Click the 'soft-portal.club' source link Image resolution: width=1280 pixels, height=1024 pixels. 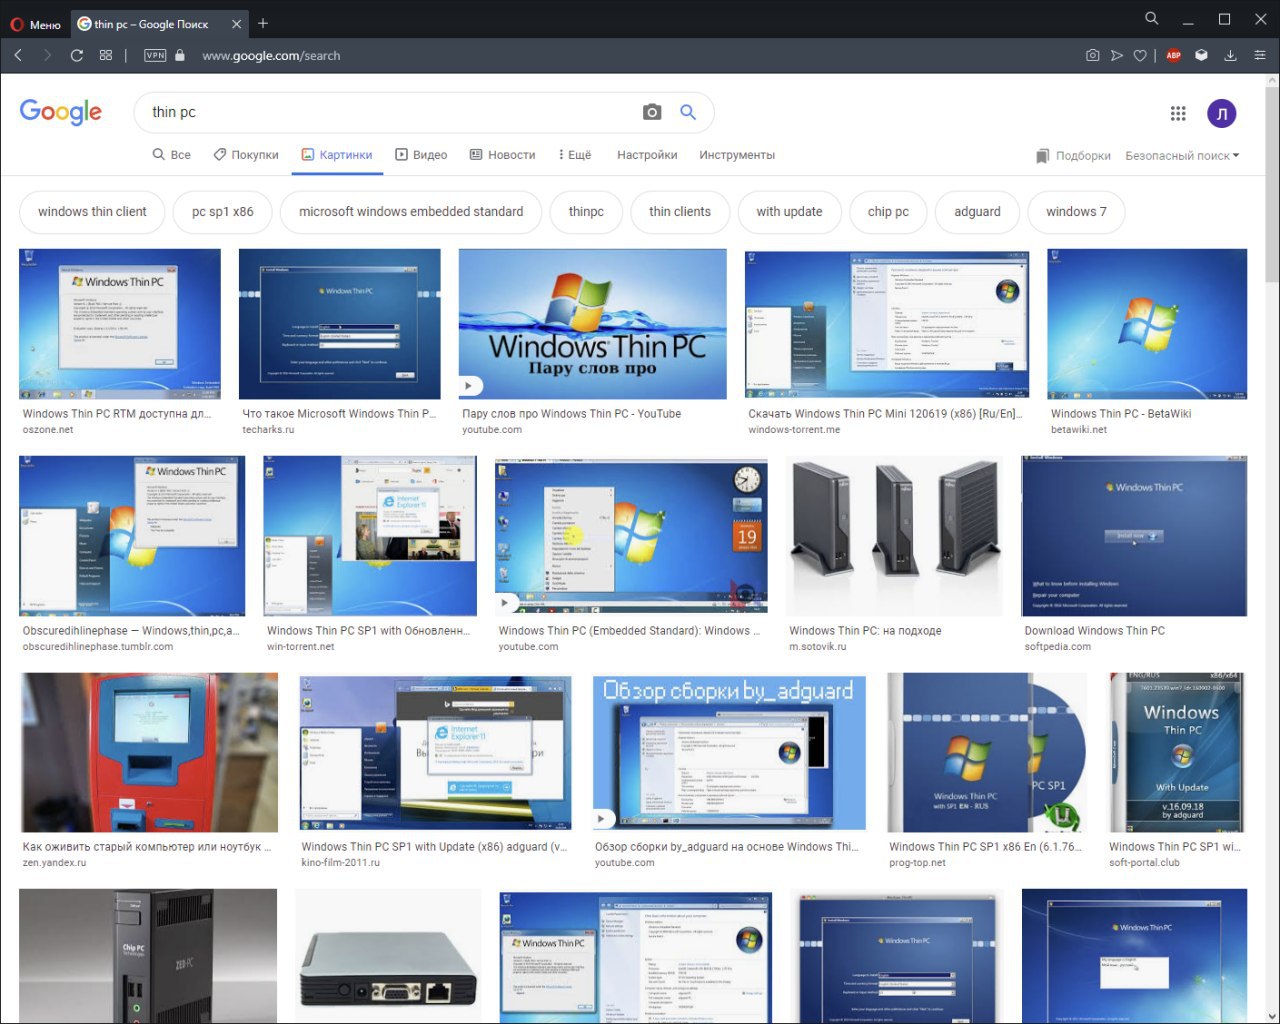1144,863
